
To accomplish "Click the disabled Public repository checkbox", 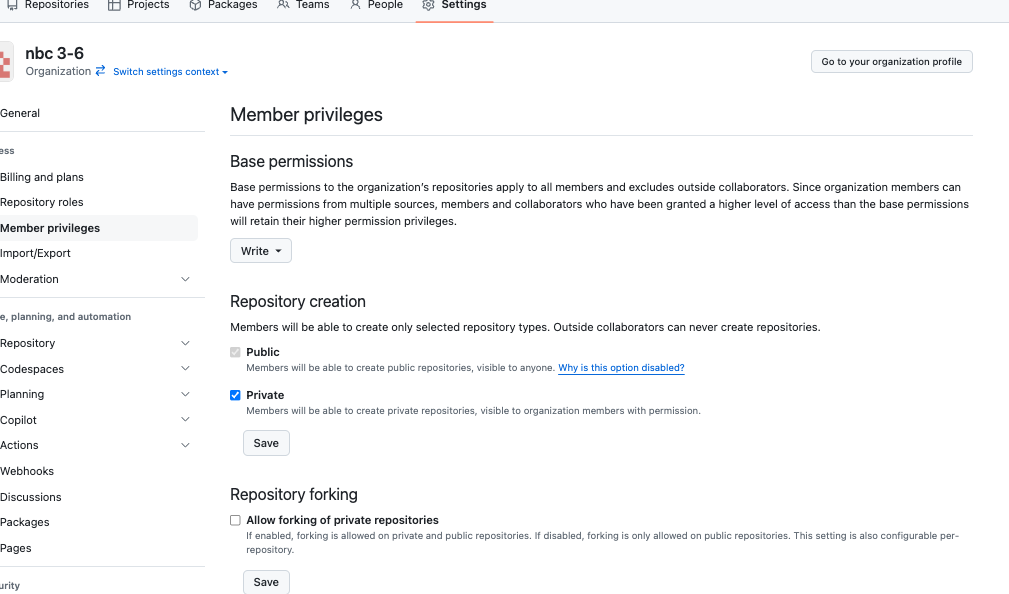I will click(x=236, y=352).
